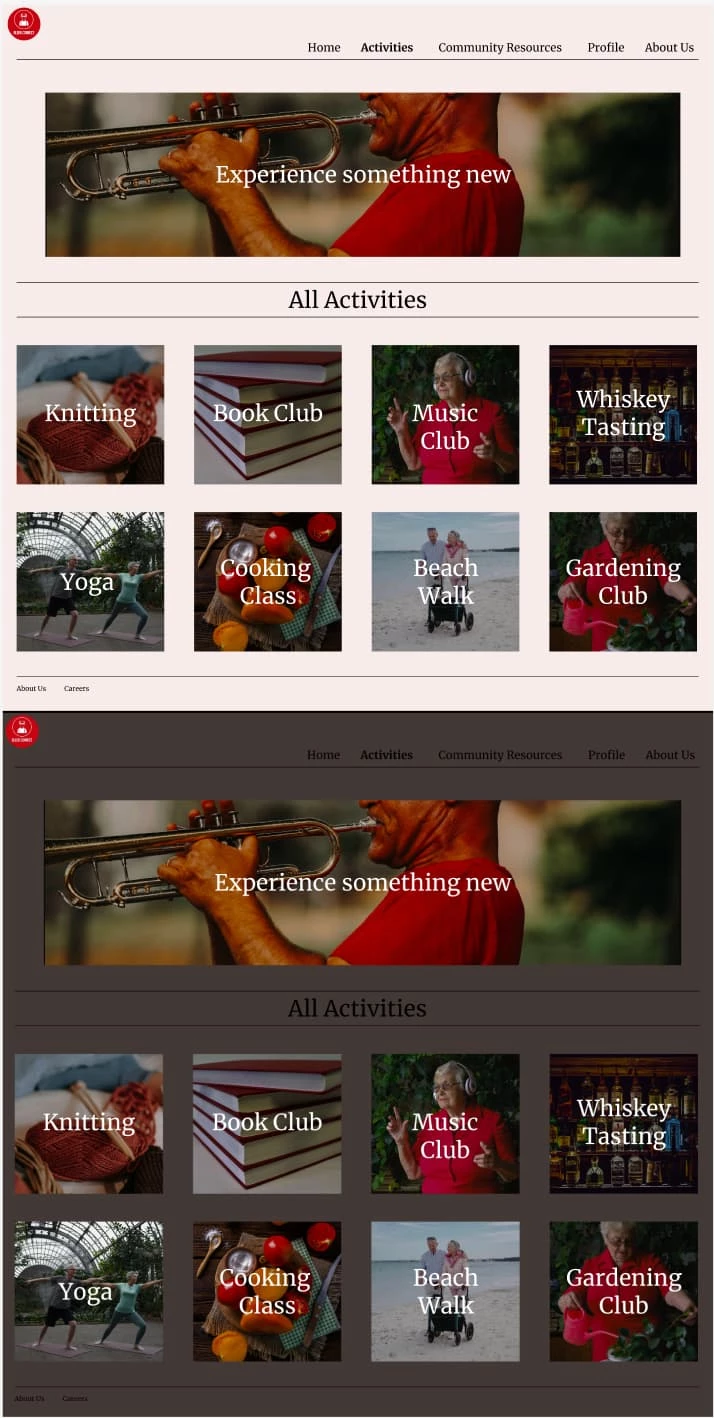Click the red logo in dark theme header
This screenshot has height=1418, width=714.
22,731
